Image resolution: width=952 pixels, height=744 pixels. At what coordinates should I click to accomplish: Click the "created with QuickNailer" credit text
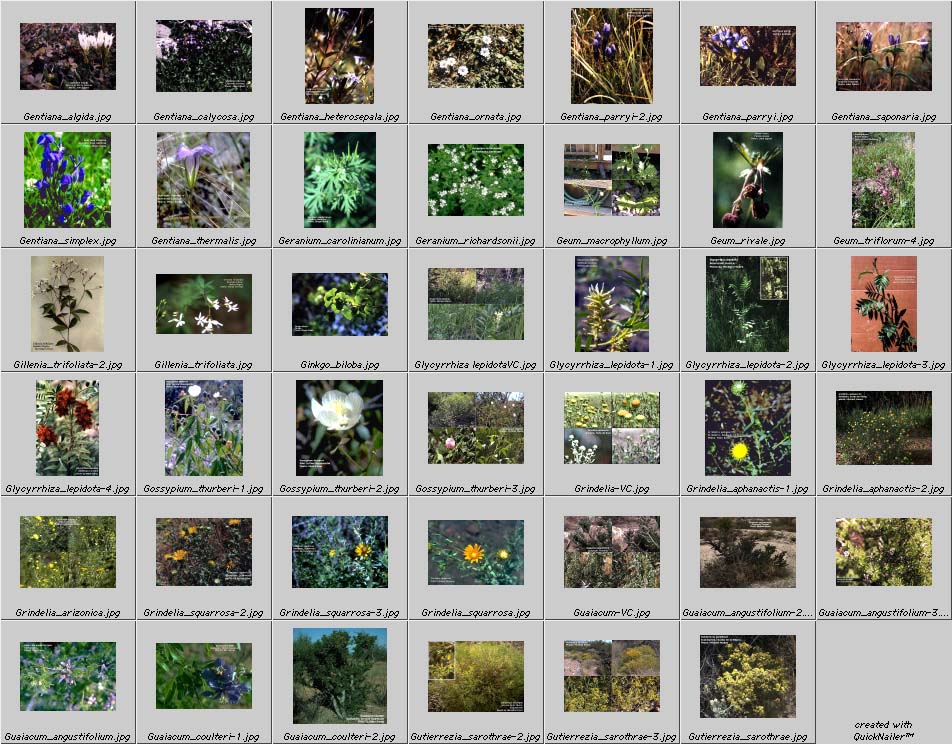point(884,730)
